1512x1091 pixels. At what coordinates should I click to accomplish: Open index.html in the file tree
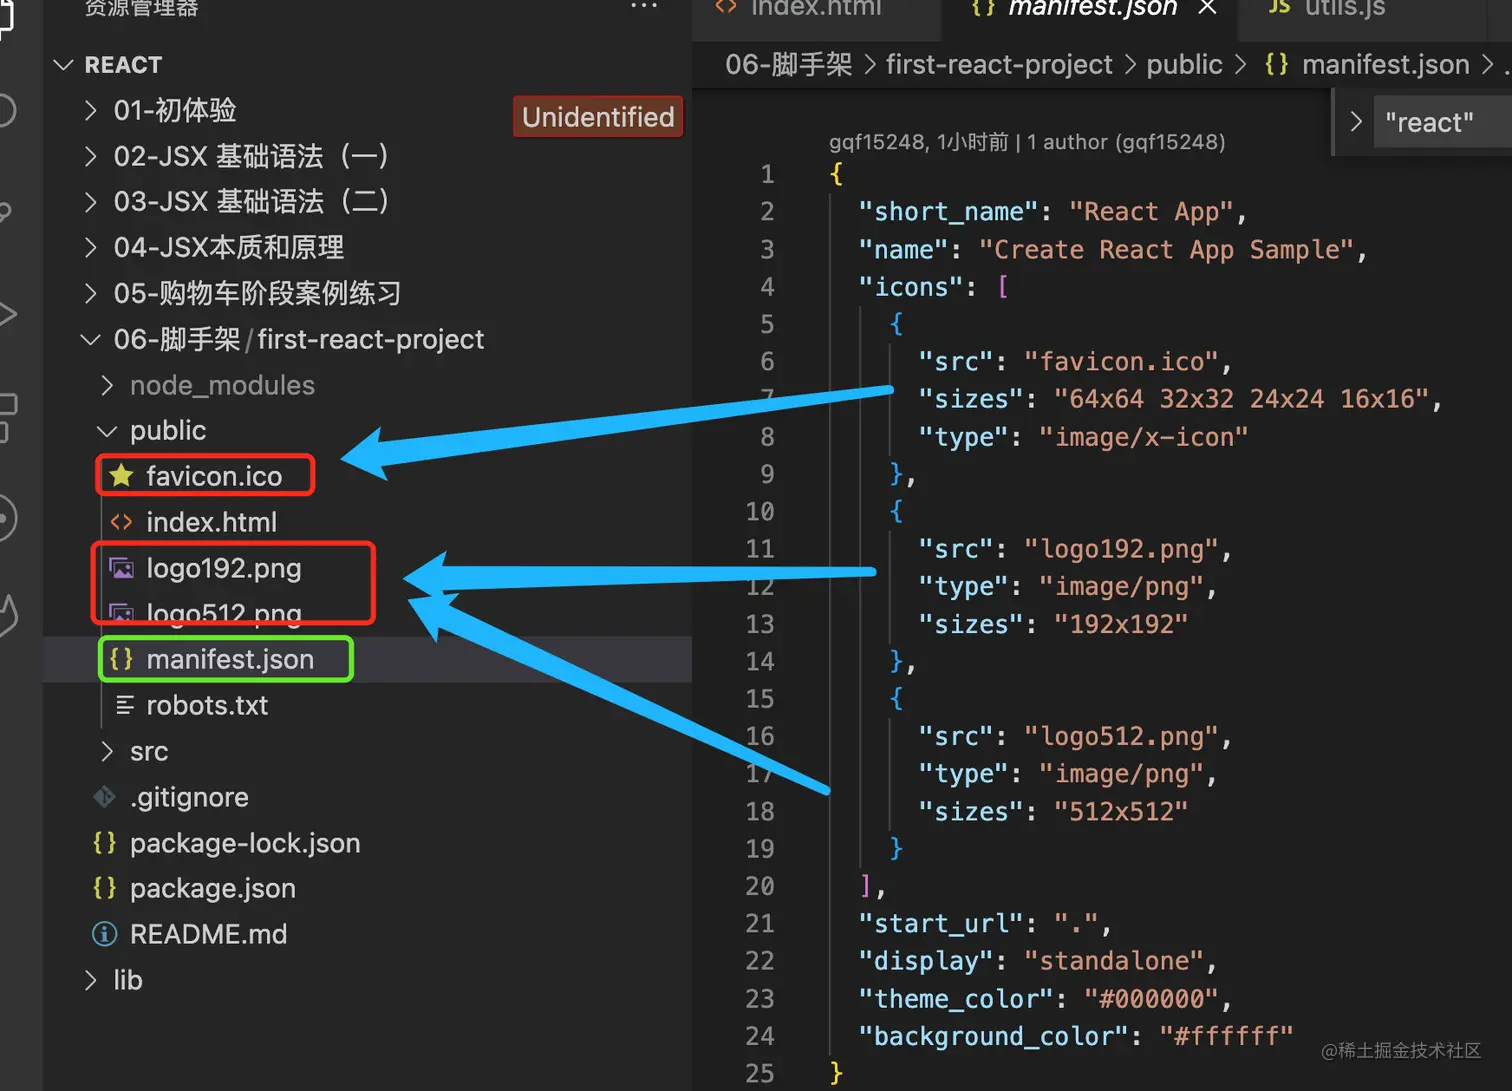click(x=211, y=522)
